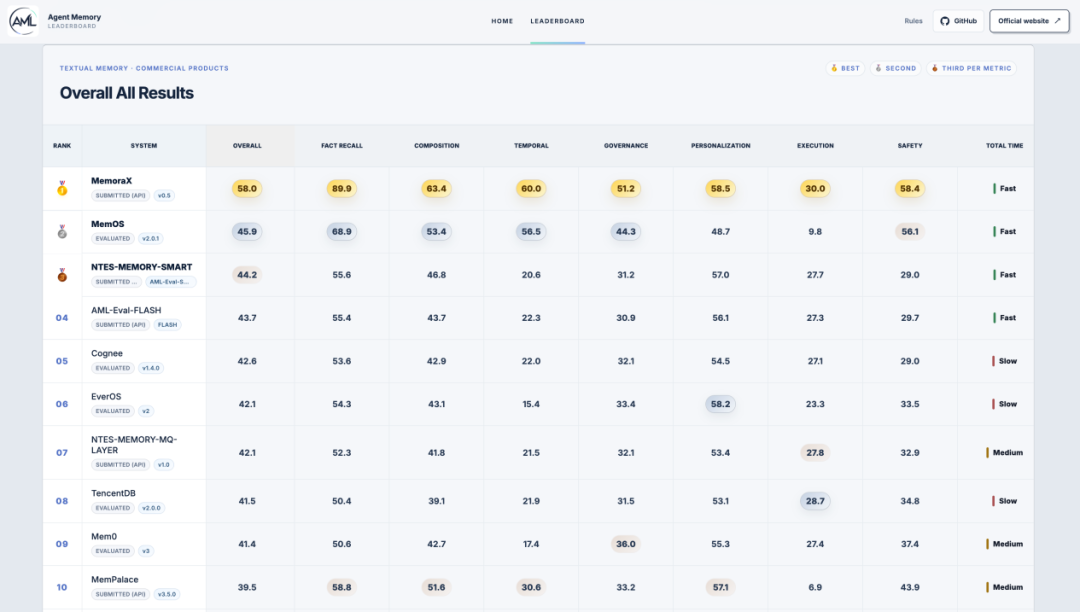This screenshot has height=612, width=1080.
Task: Click the SECOND medal legend badge
Action: [x=895, y=68]
